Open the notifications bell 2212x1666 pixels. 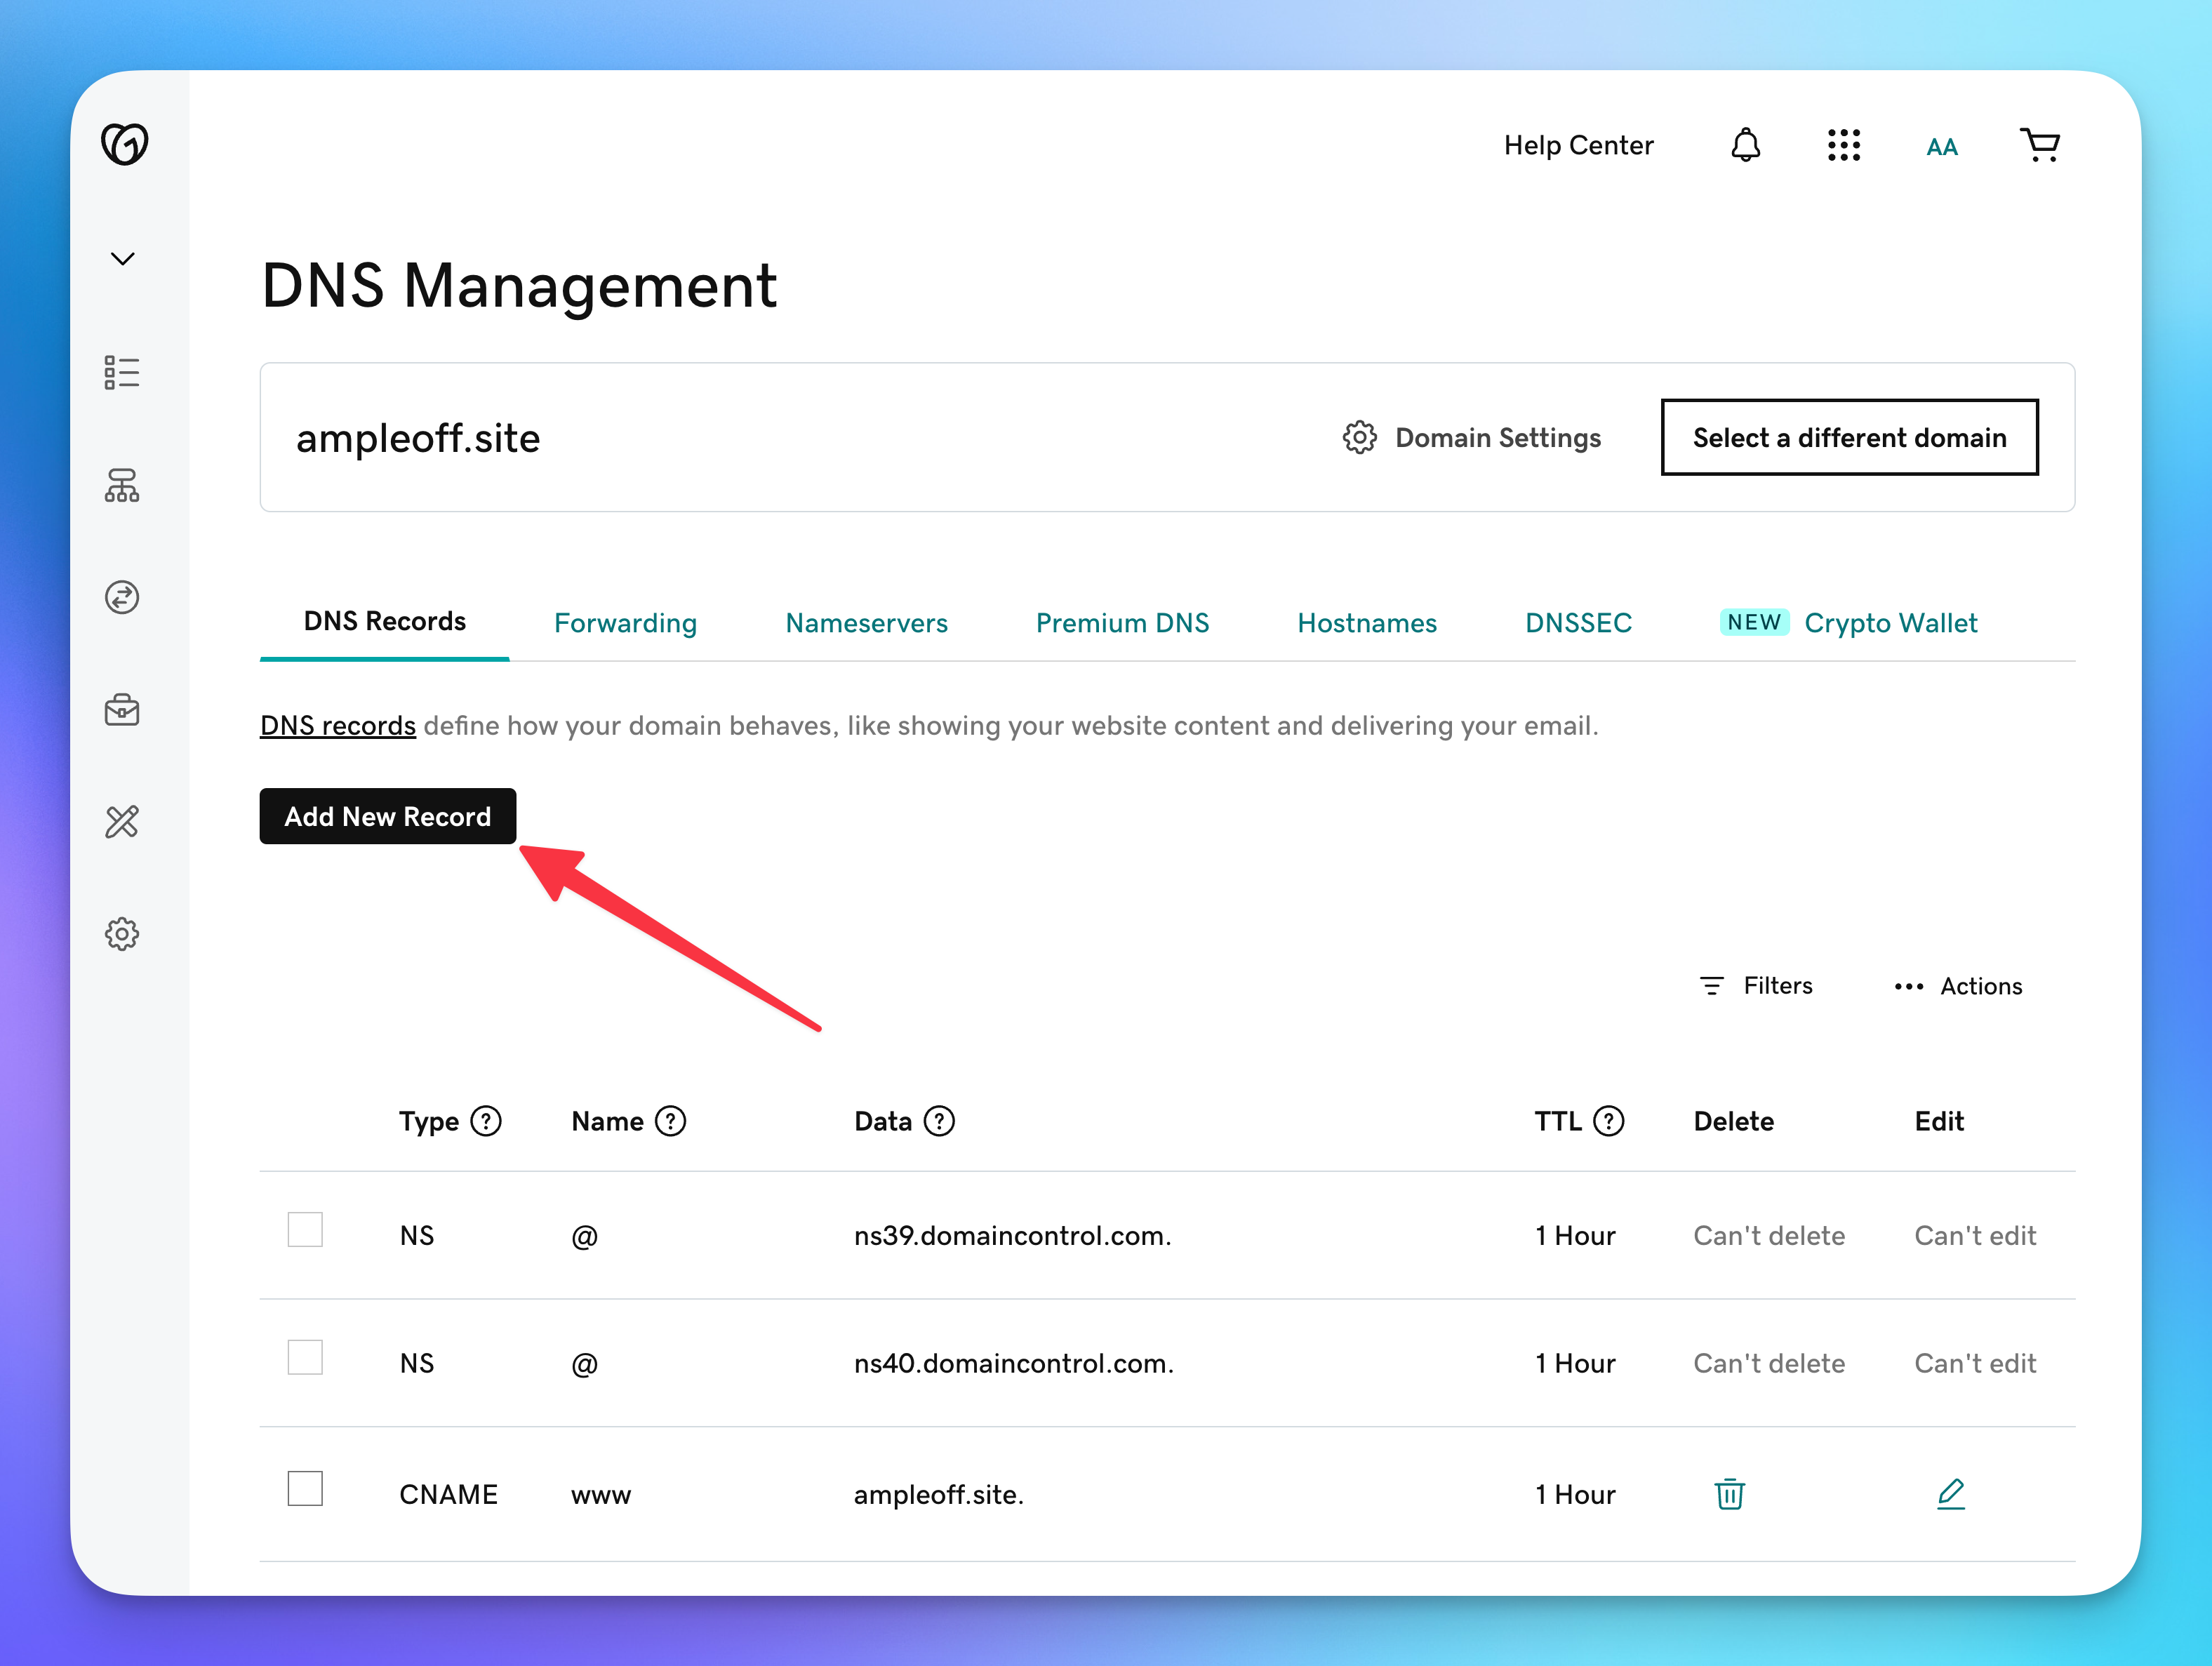point(1745,145)
